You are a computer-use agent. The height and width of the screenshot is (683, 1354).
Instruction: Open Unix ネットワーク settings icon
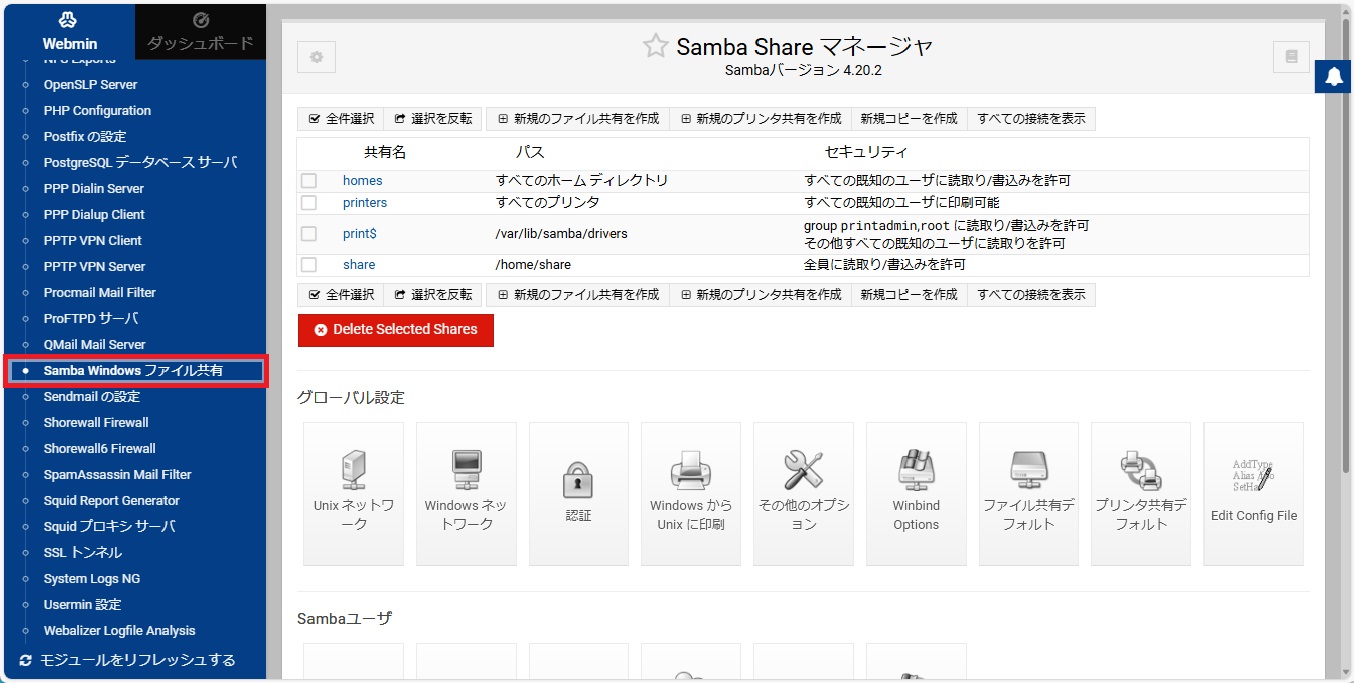click(x=353, y=494)
